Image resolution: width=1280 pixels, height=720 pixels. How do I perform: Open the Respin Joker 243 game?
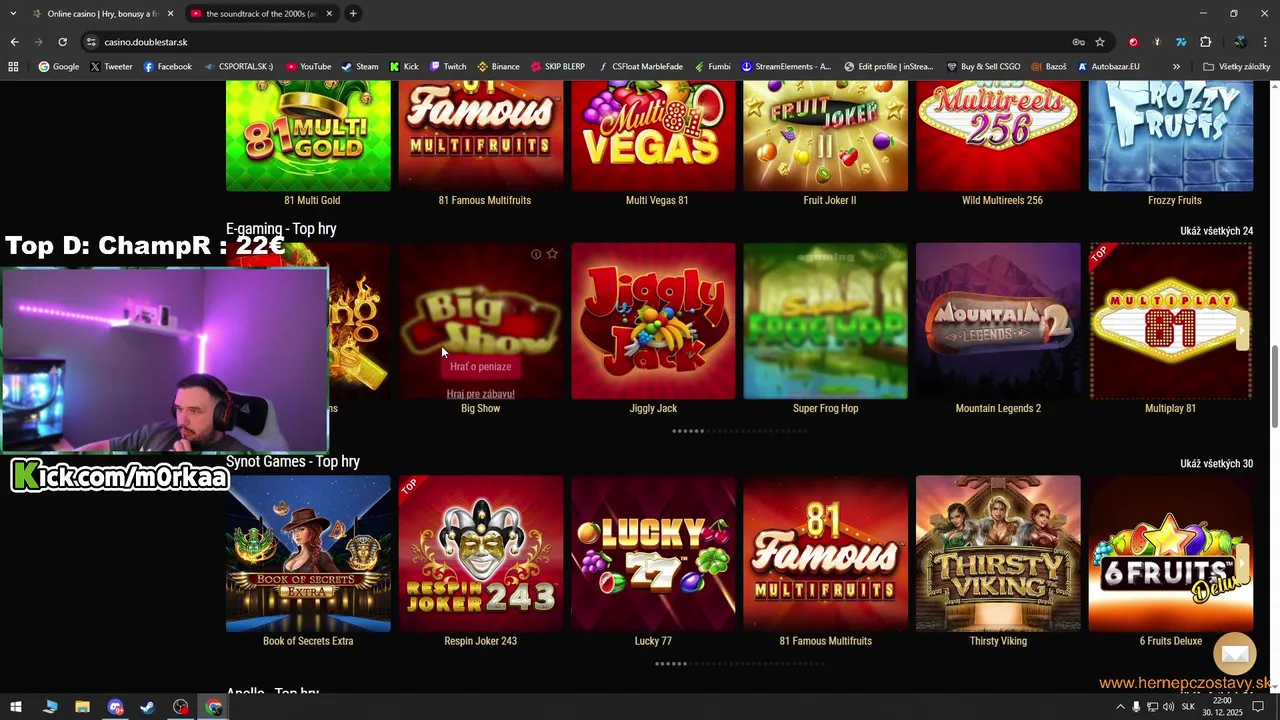tap(481, 554)
